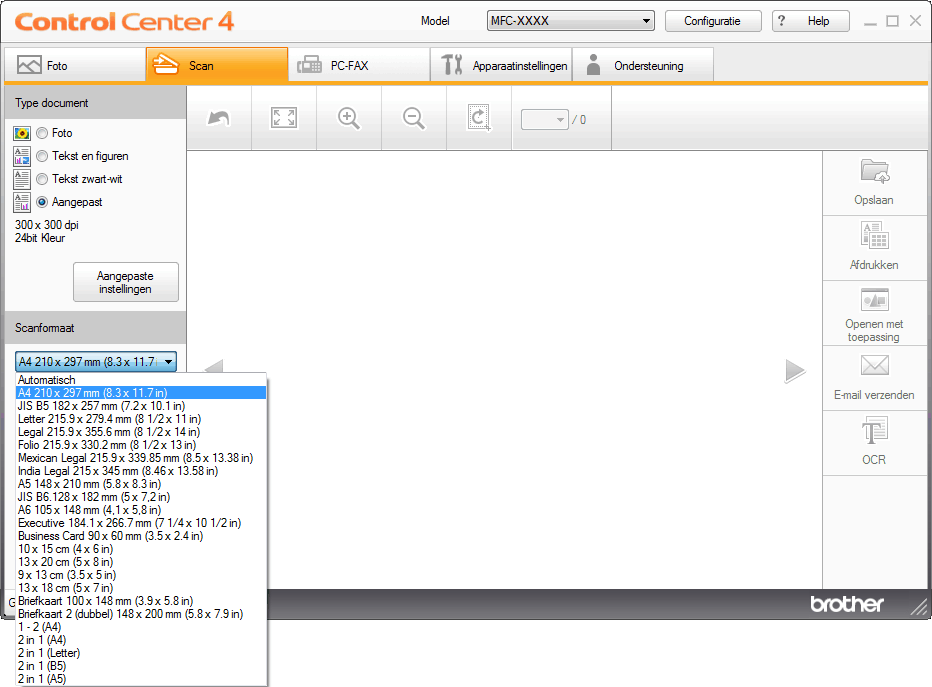Choose 13 x 18 cm scan size

141,589
